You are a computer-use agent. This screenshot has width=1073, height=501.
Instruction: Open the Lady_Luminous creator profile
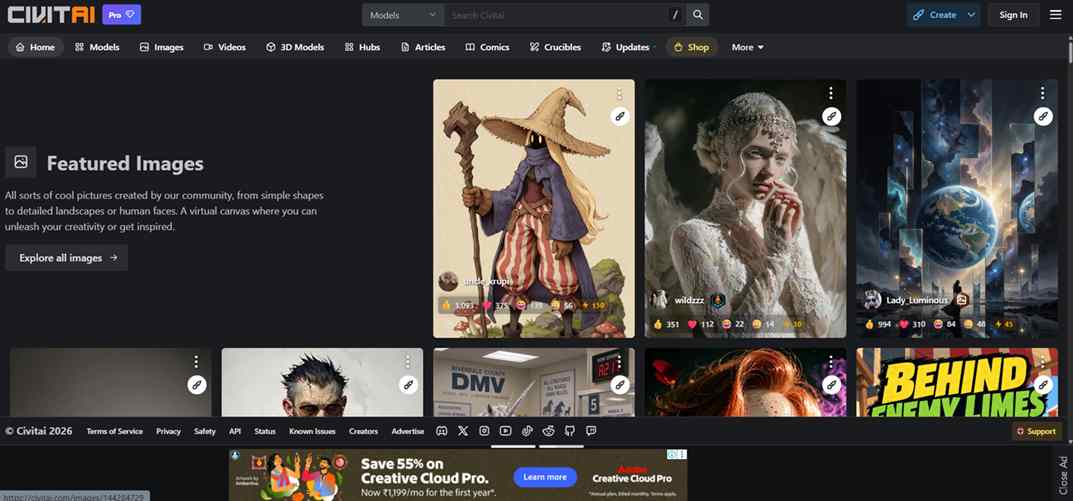tap(916, 300)
